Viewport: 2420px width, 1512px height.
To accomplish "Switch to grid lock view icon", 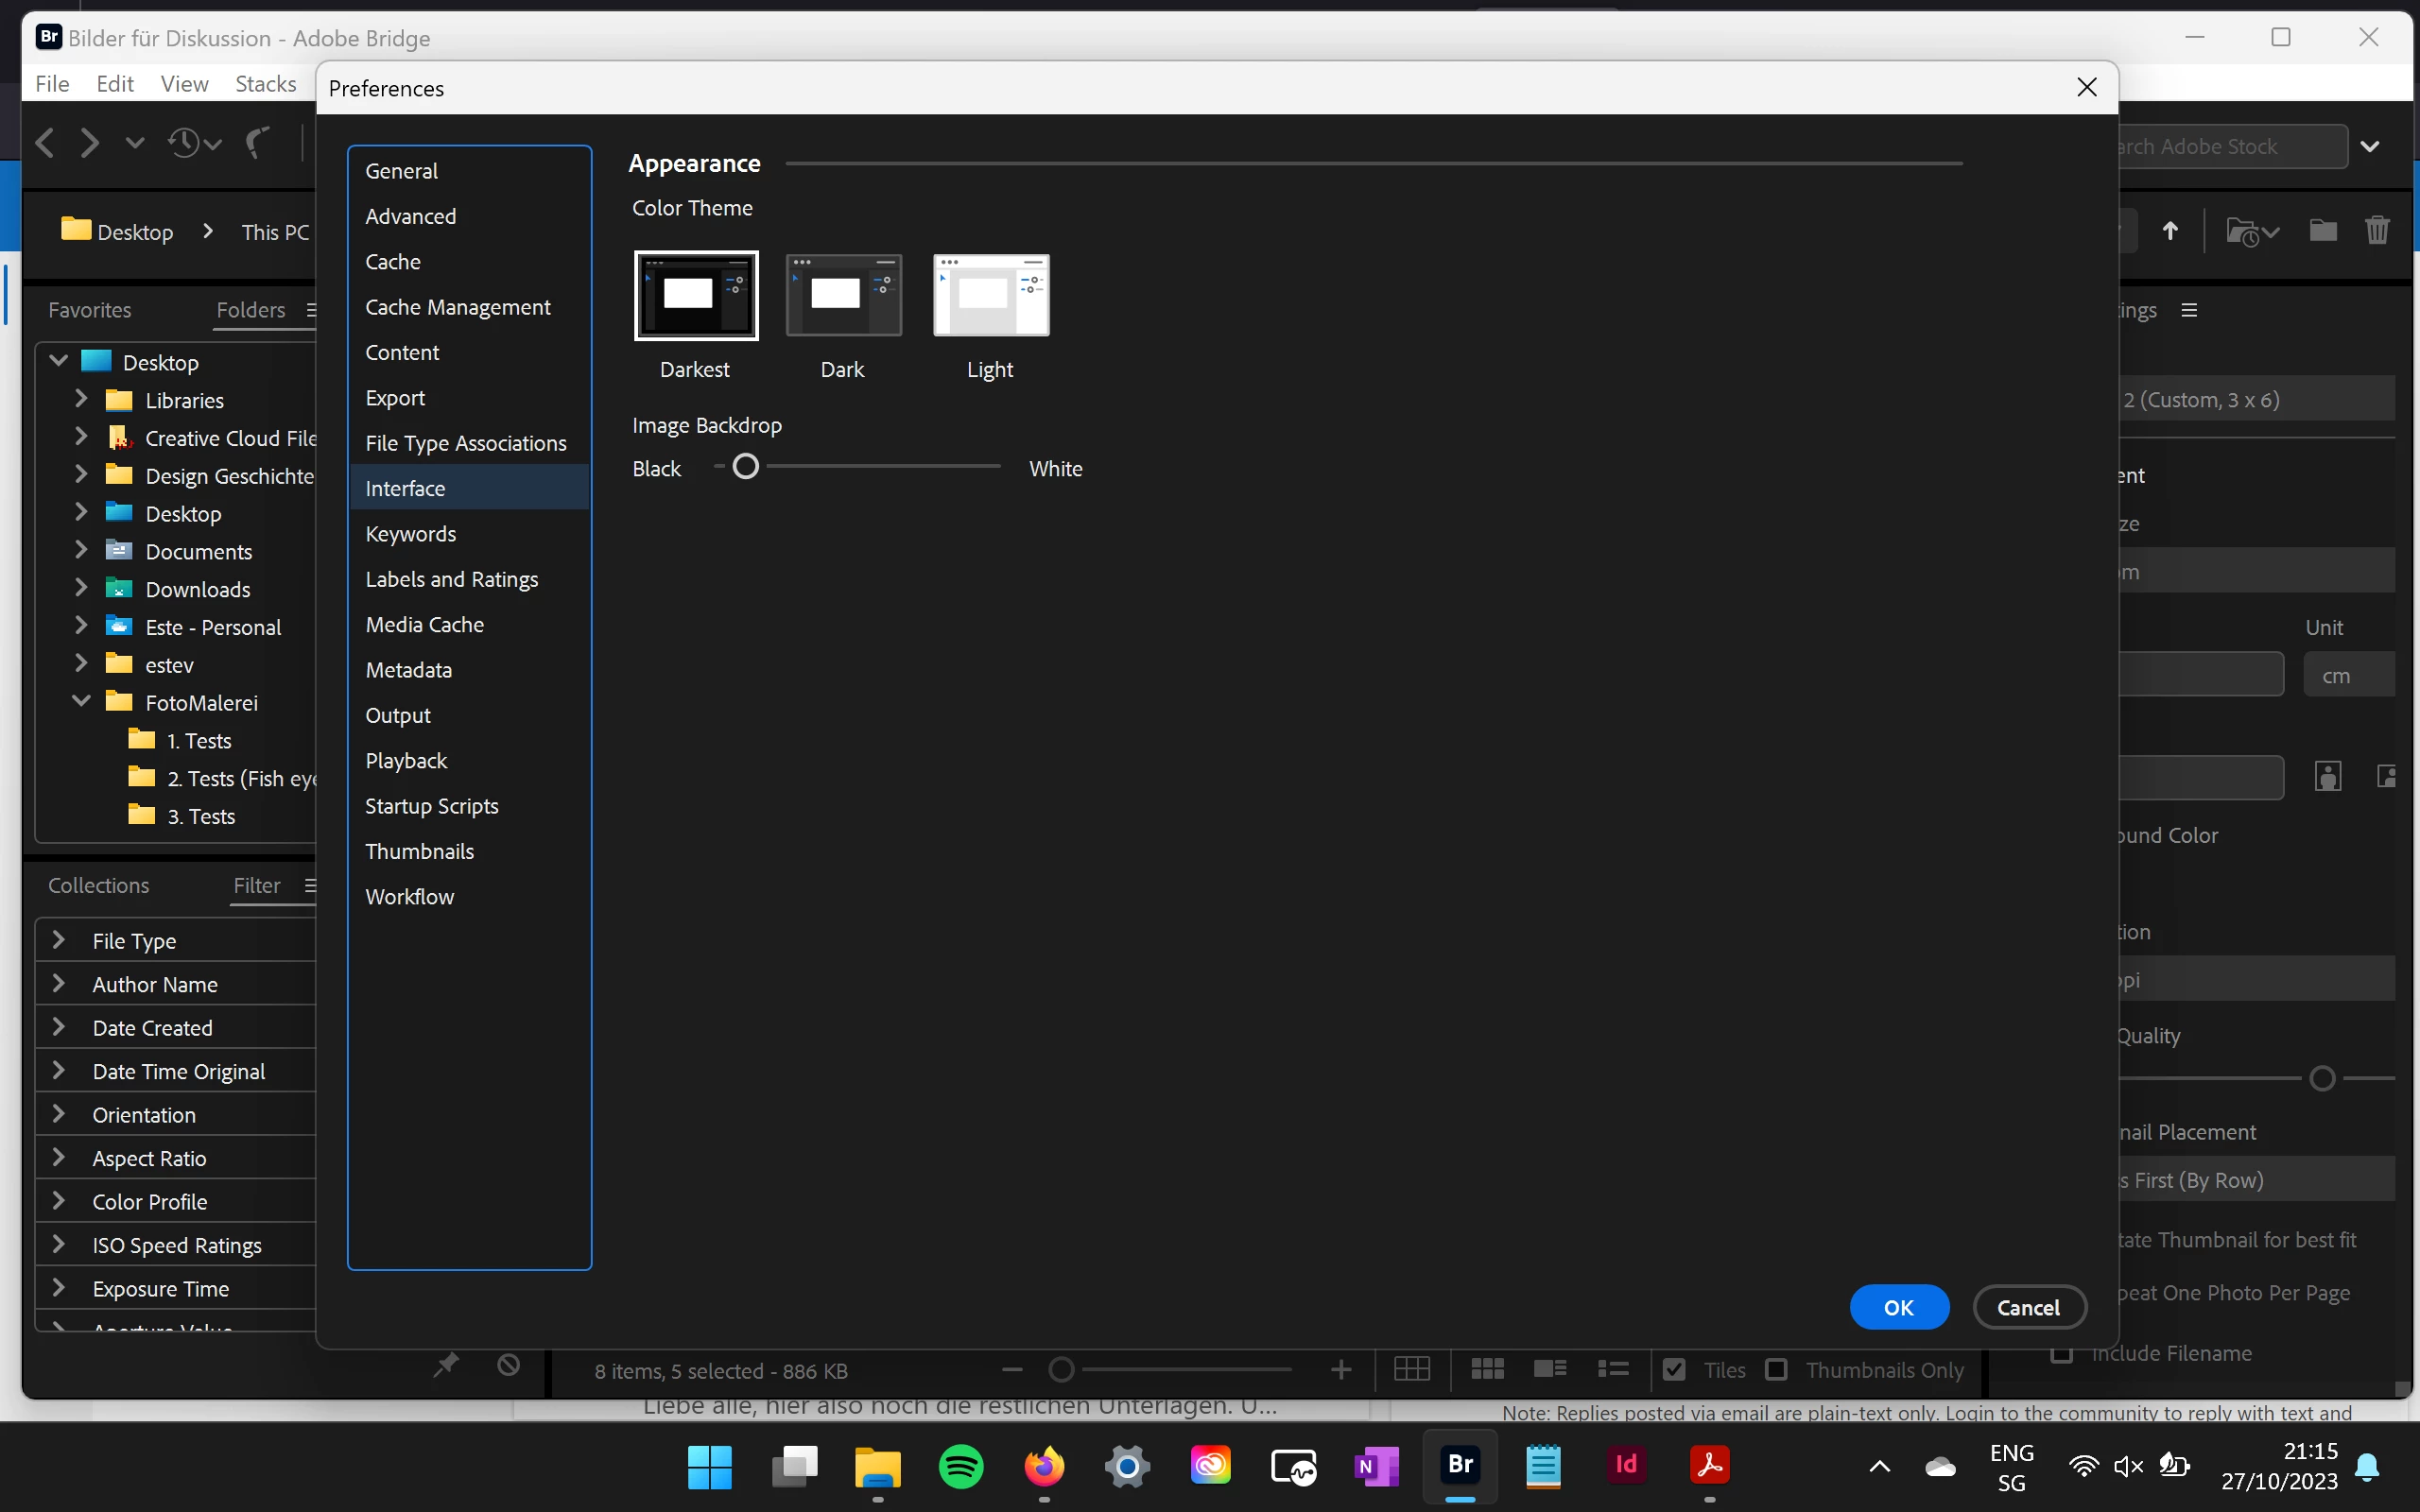I will (1411, 1369).
